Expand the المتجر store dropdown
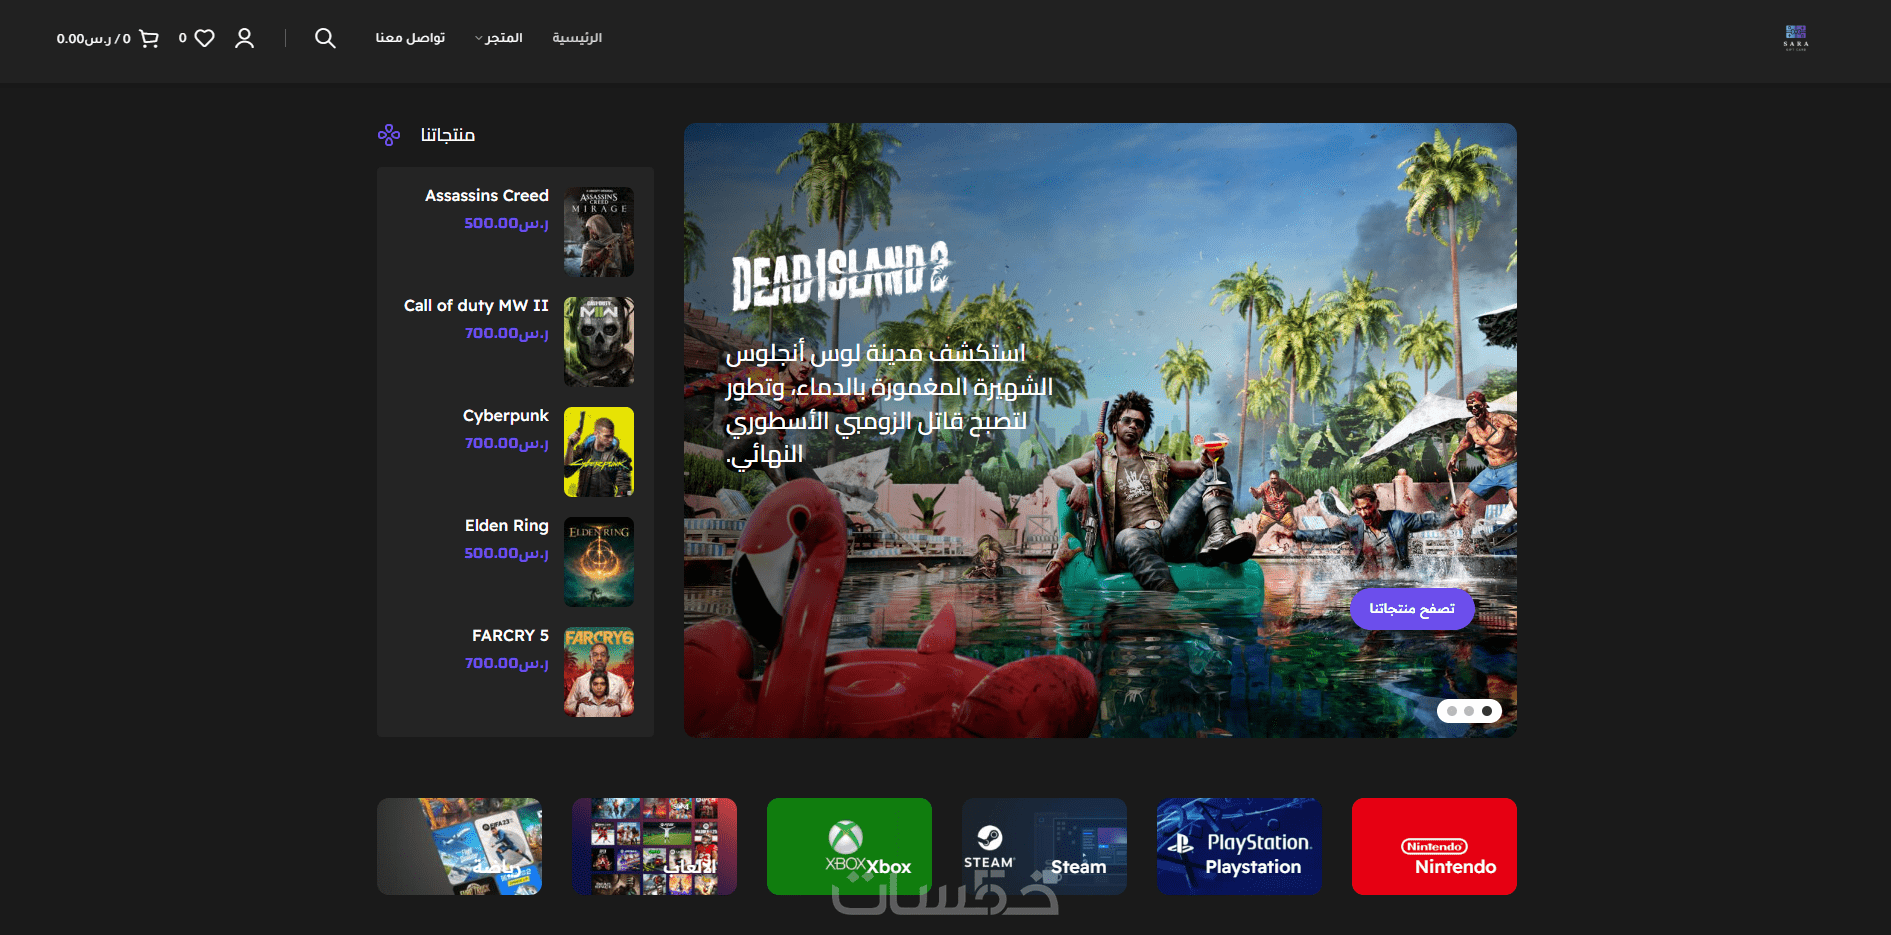This screenshot has width=1891, height=935. (499, 38)
